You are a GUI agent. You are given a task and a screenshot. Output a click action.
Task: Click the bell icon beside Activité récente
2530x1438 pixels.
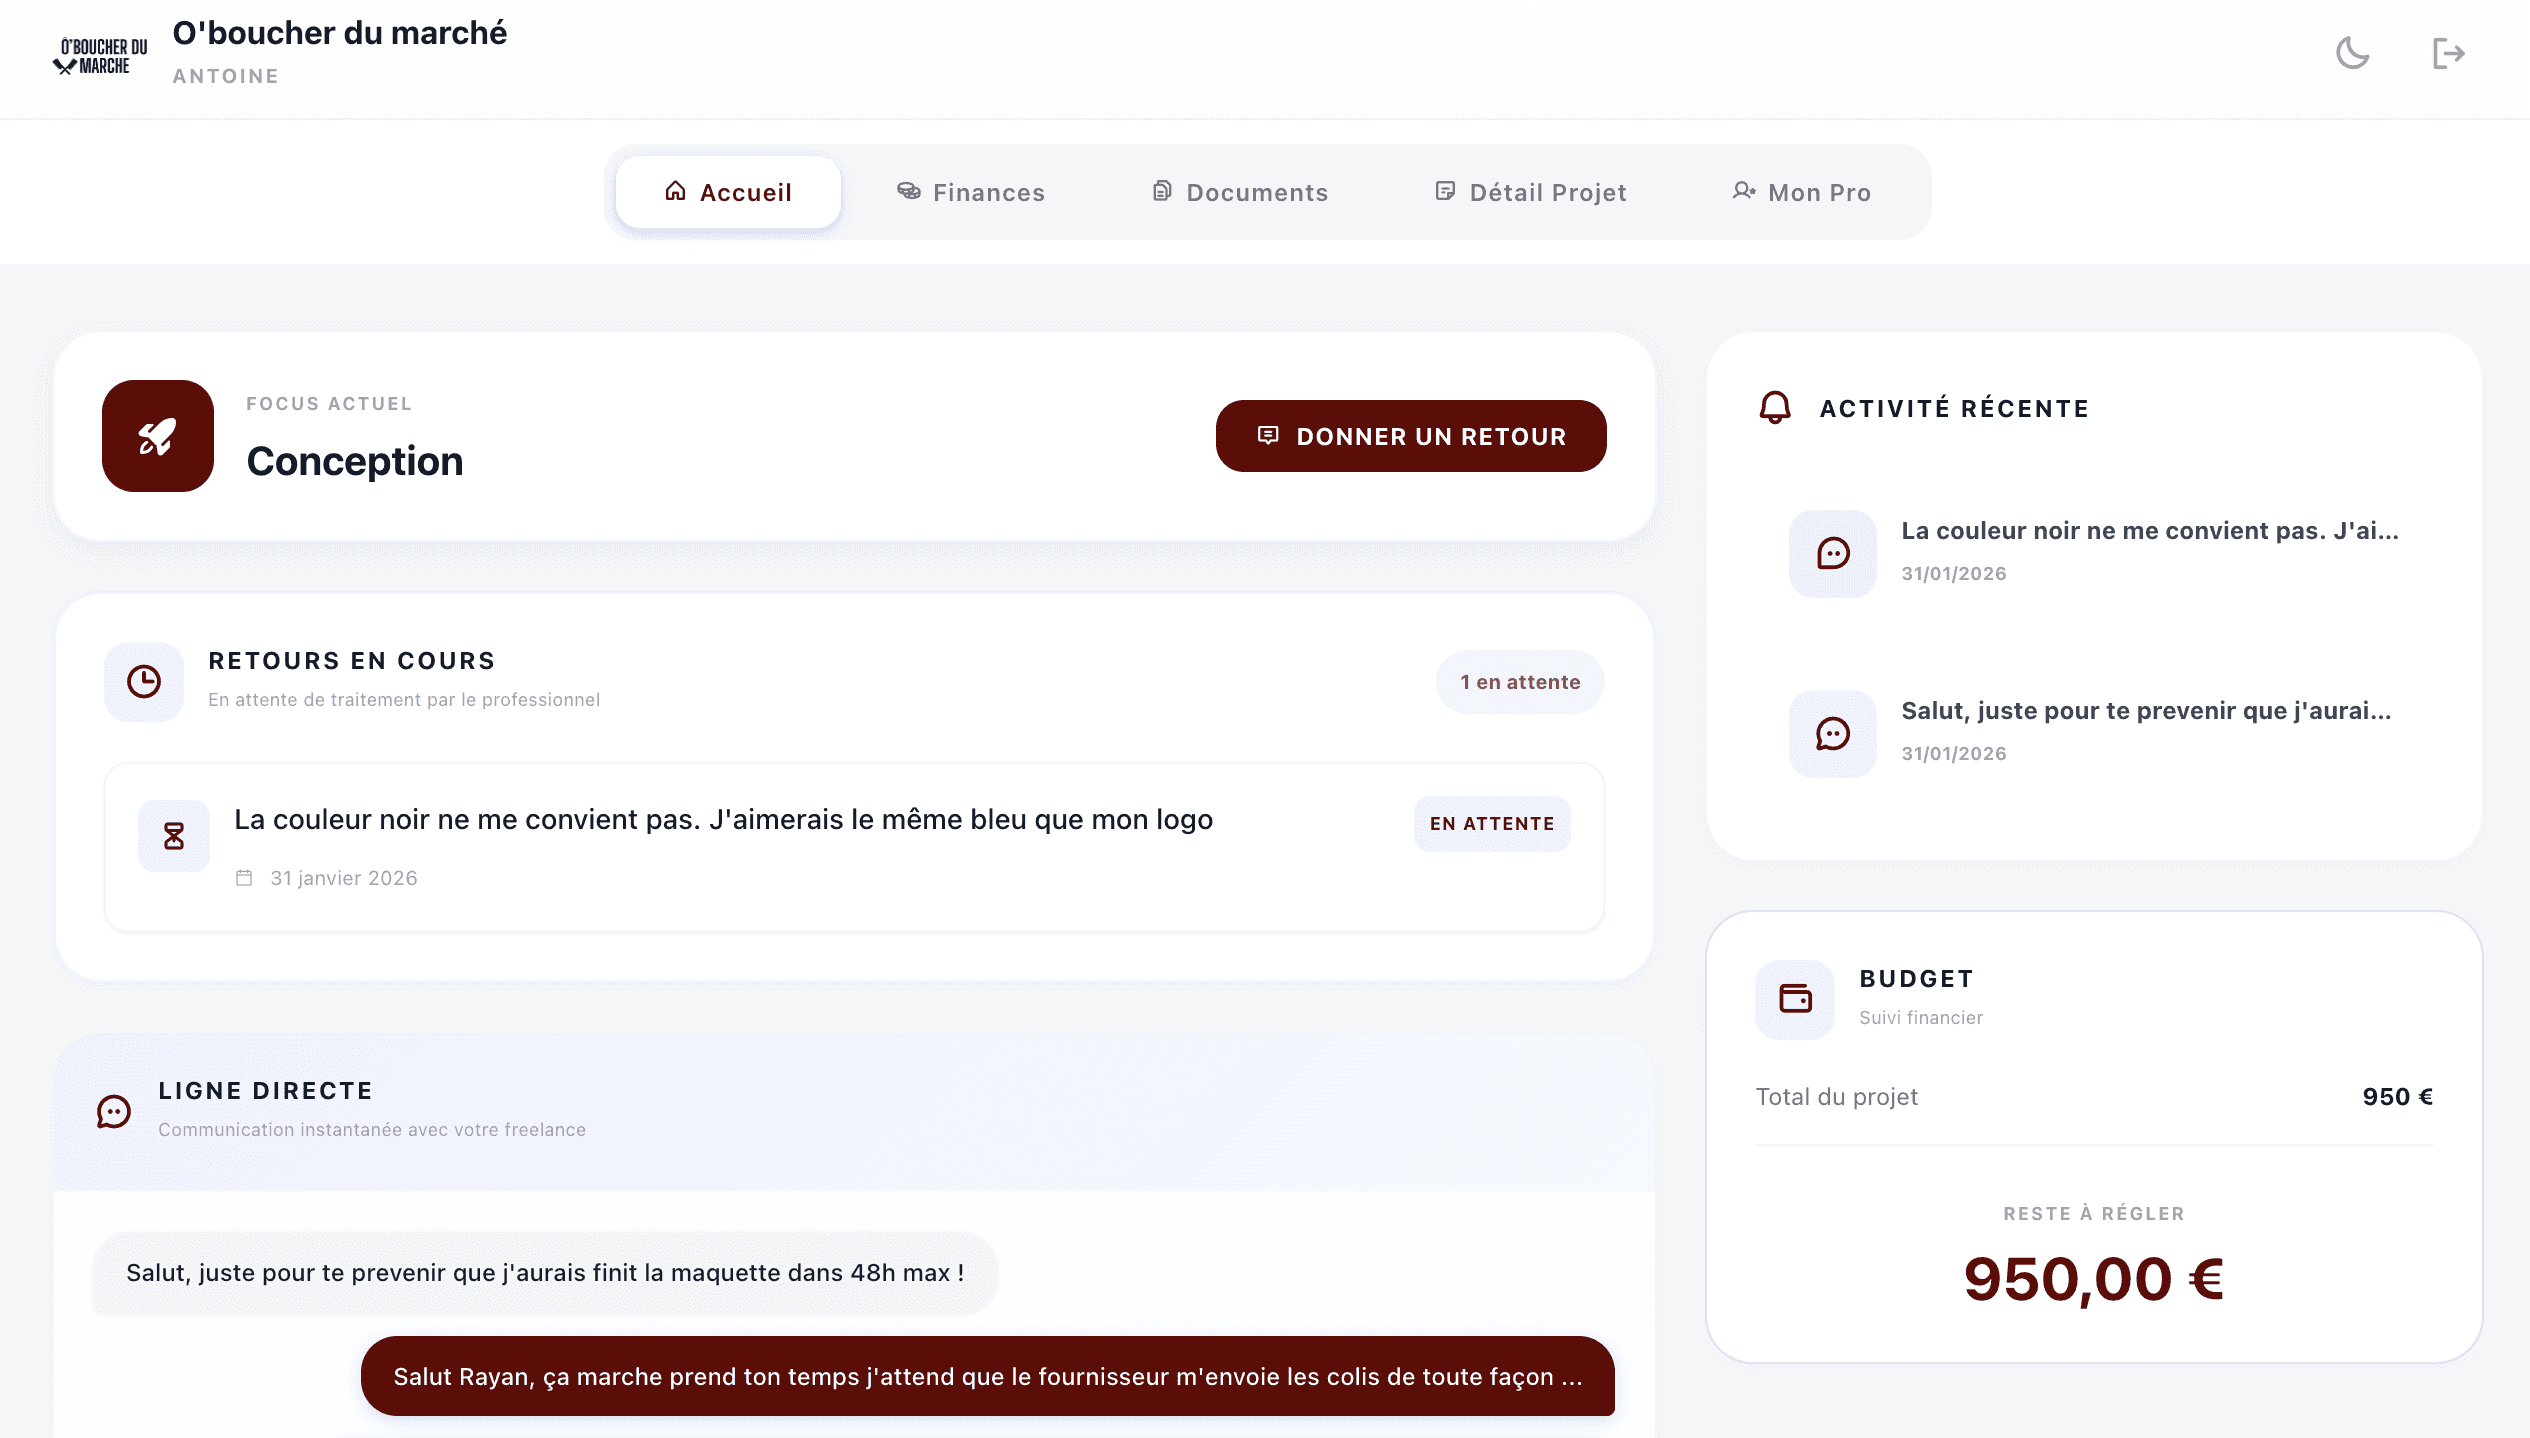tap(1775, 408)
